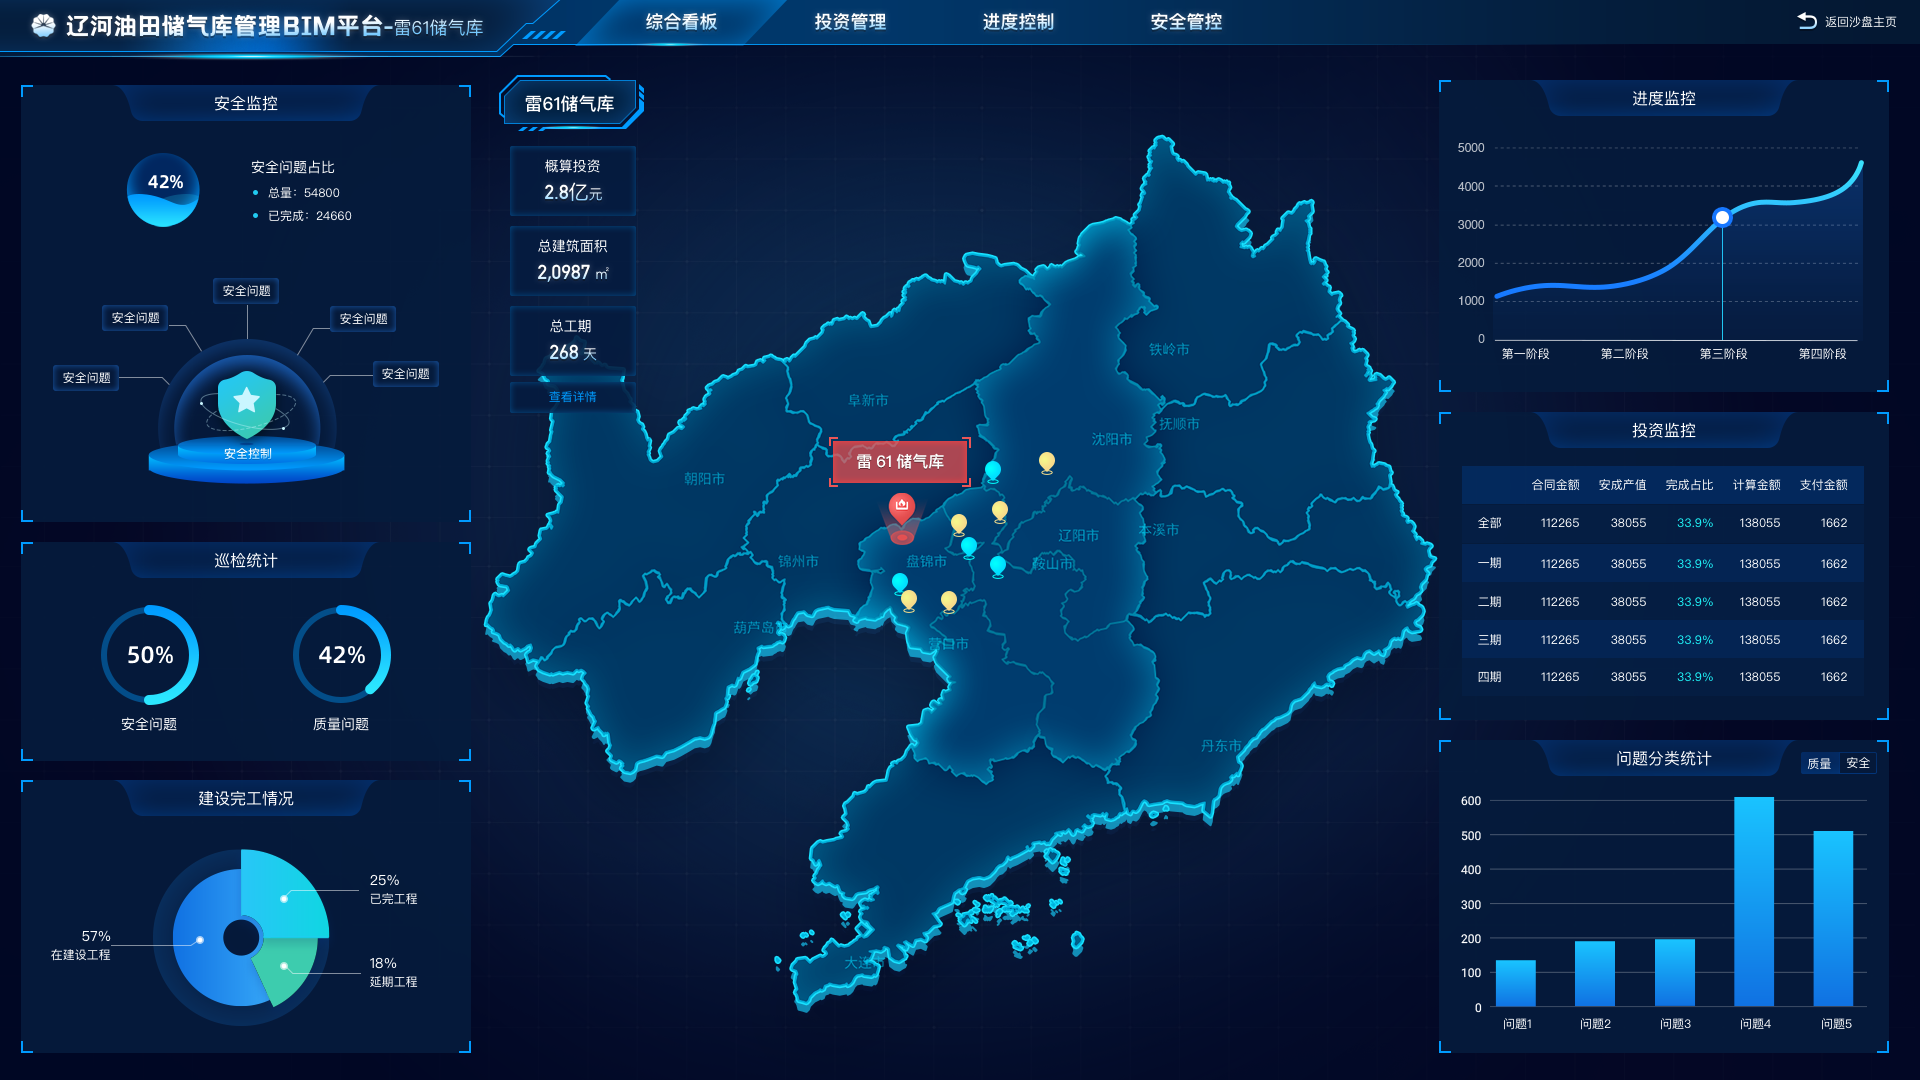This screenshot has width=1920, height=1080.
Task: Click the 查看详情 link
Action: pyautogui.click(x=572, y=398)
